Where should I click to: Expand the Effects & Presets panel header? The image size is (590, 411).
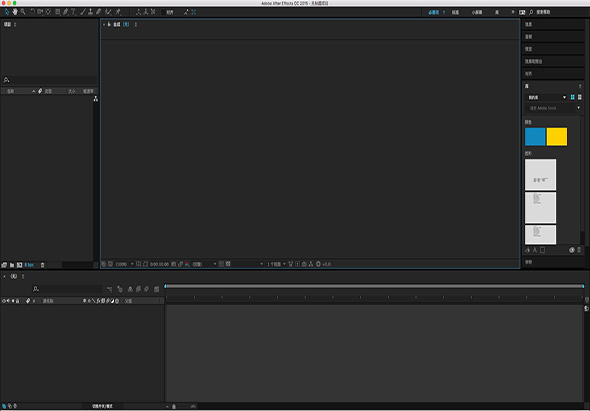tap(553, 61)
